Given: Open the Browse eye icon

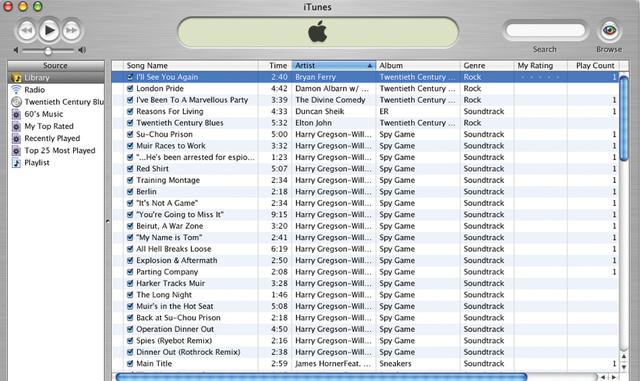Looking at the screenshot, I should point(609,30).
